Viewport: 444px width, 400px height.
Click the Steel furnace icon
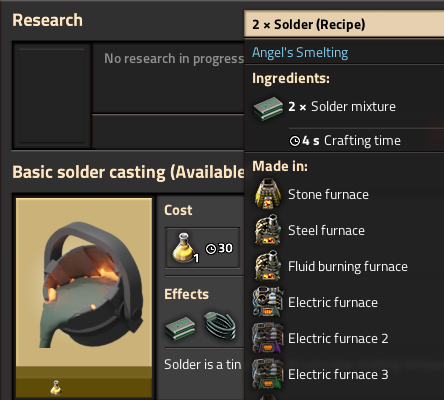point(268,230)
